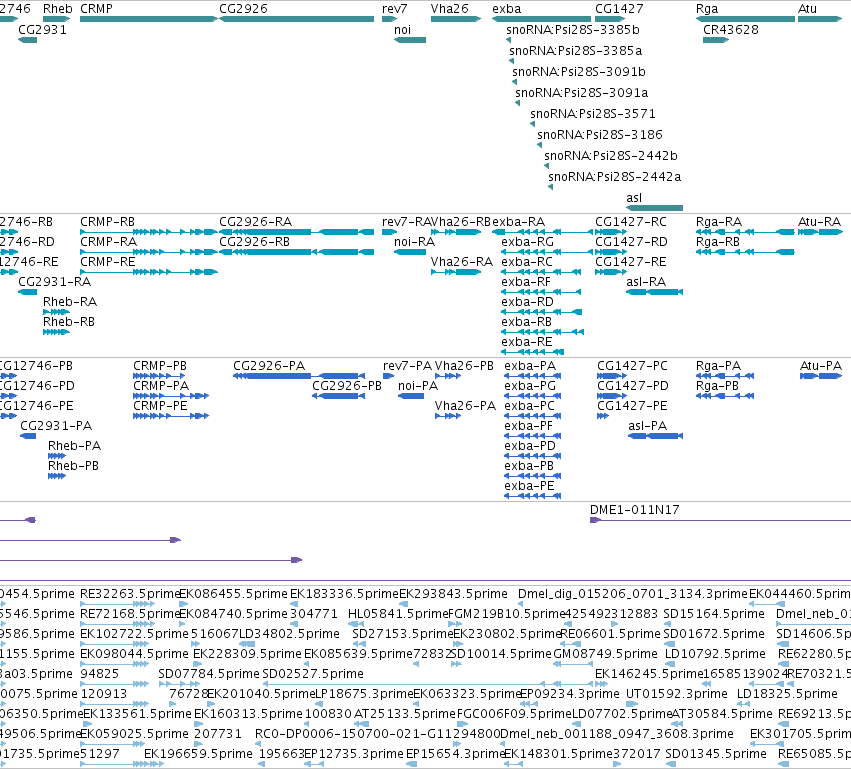
Task: Click the asl-PA protein label
Action: pos(647,427)
